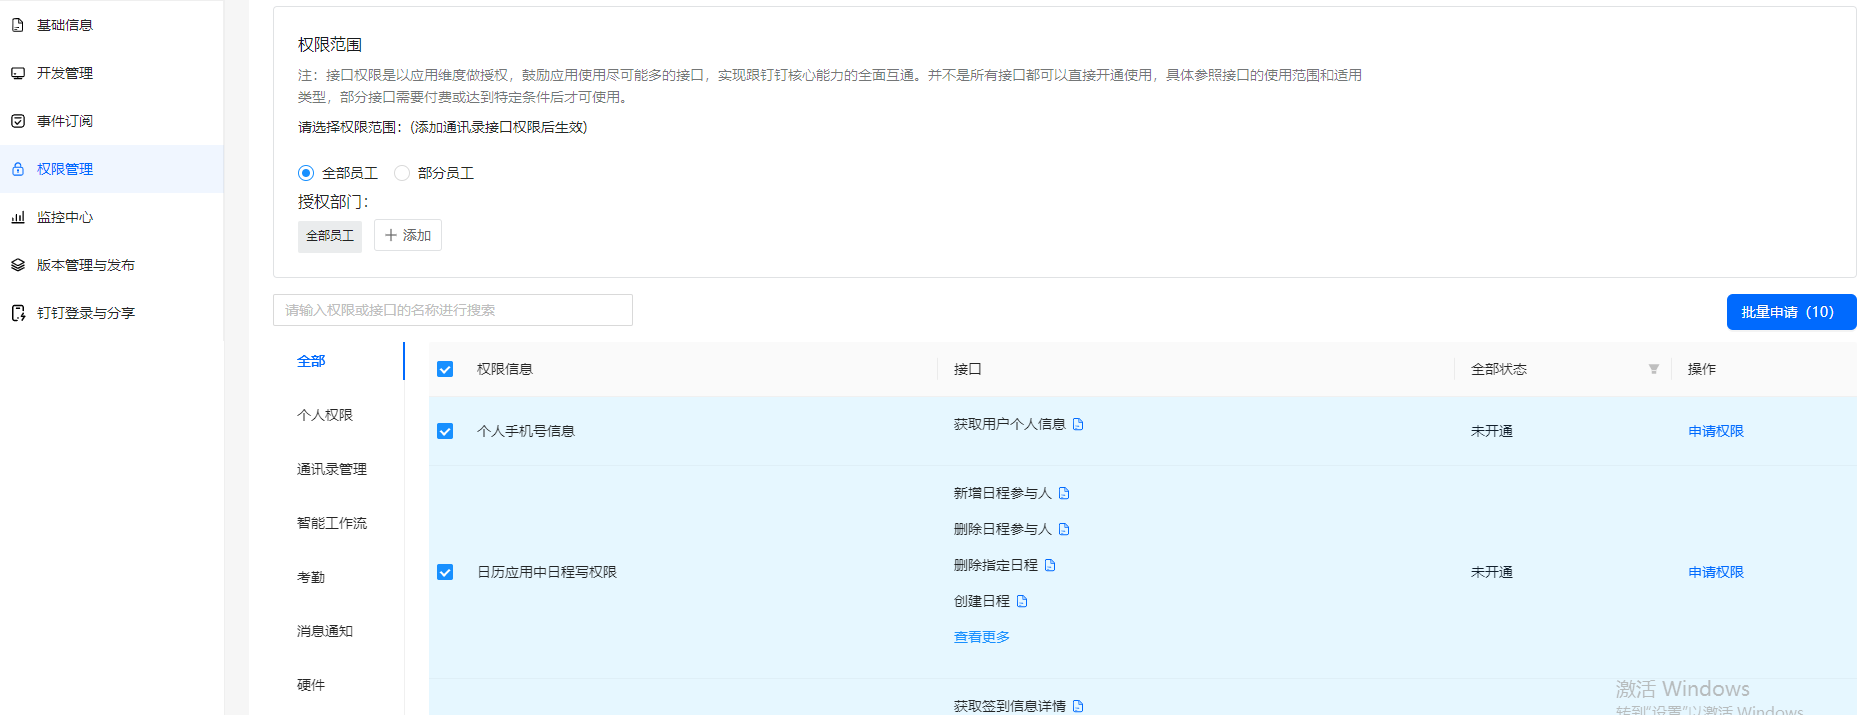Click the 查看更多 link
This screenshot has width=1867, height=715.
(982, 637)
